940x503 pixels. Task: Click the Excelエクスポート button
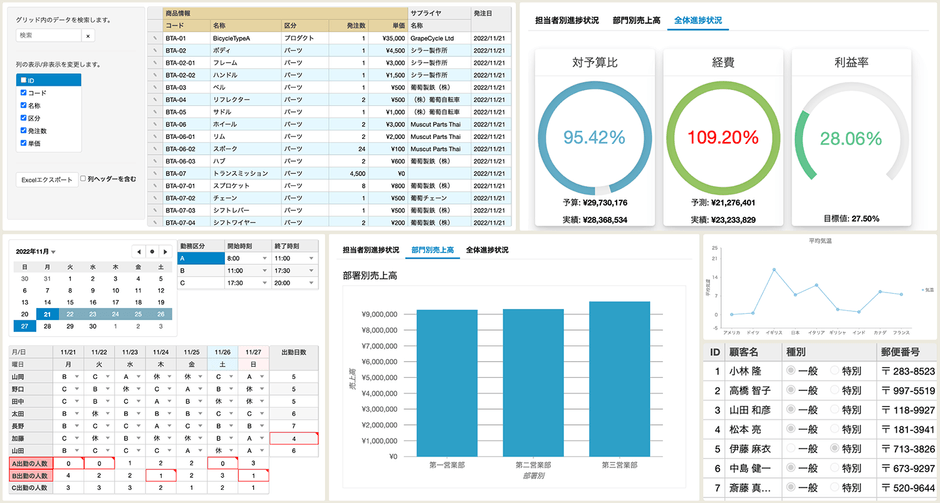(x=47, y=180)
